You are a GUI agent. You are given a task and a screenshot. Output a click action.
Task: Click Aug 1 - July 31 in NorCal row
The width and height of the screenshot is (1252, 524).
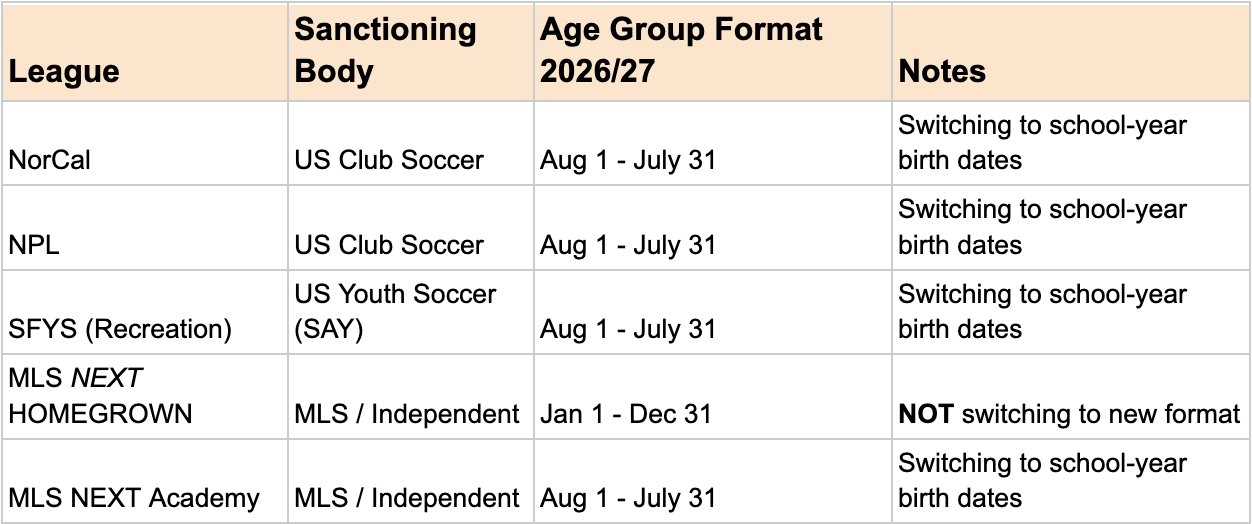coord(713,143)
